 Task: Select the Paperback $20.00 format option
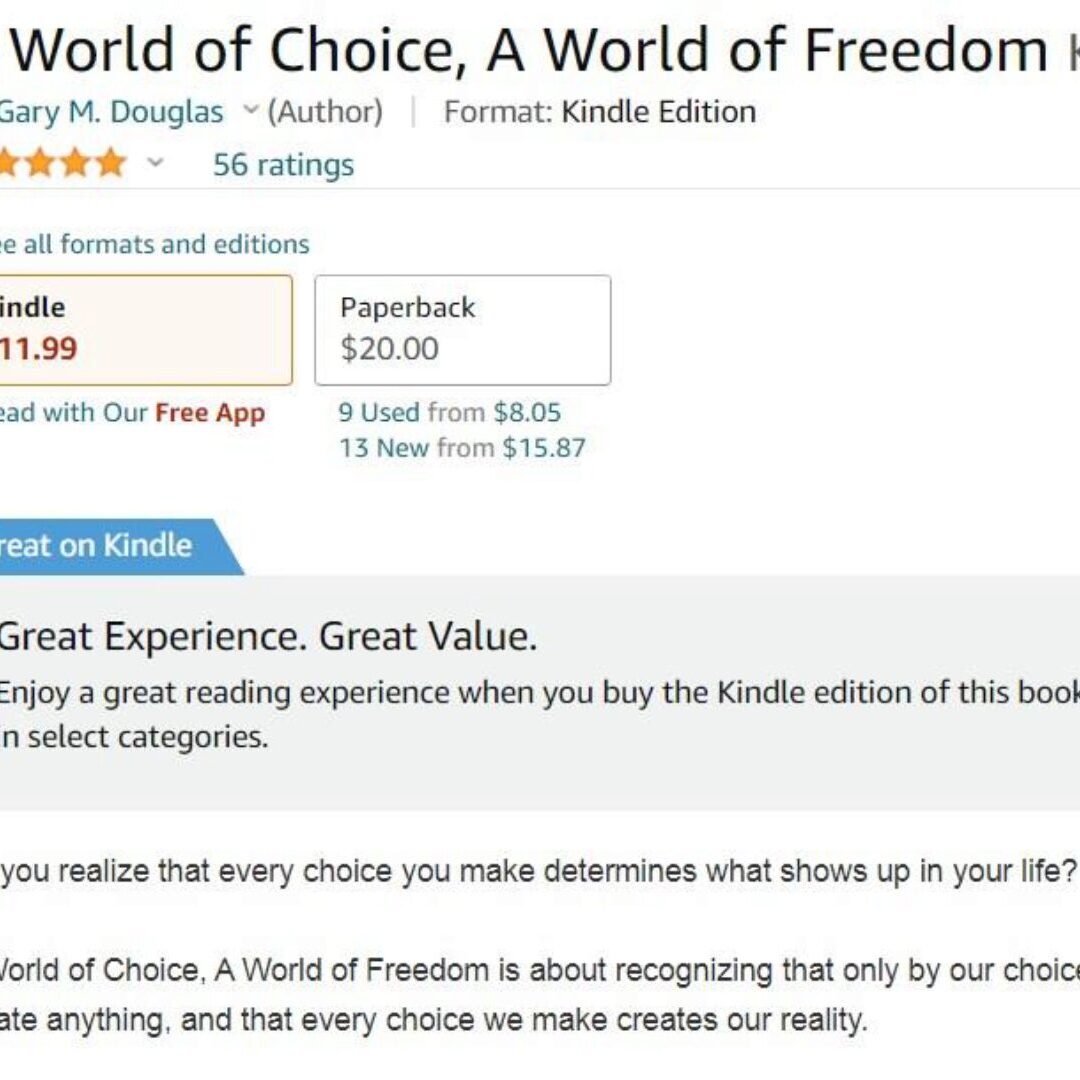click(x=462, y=329)
